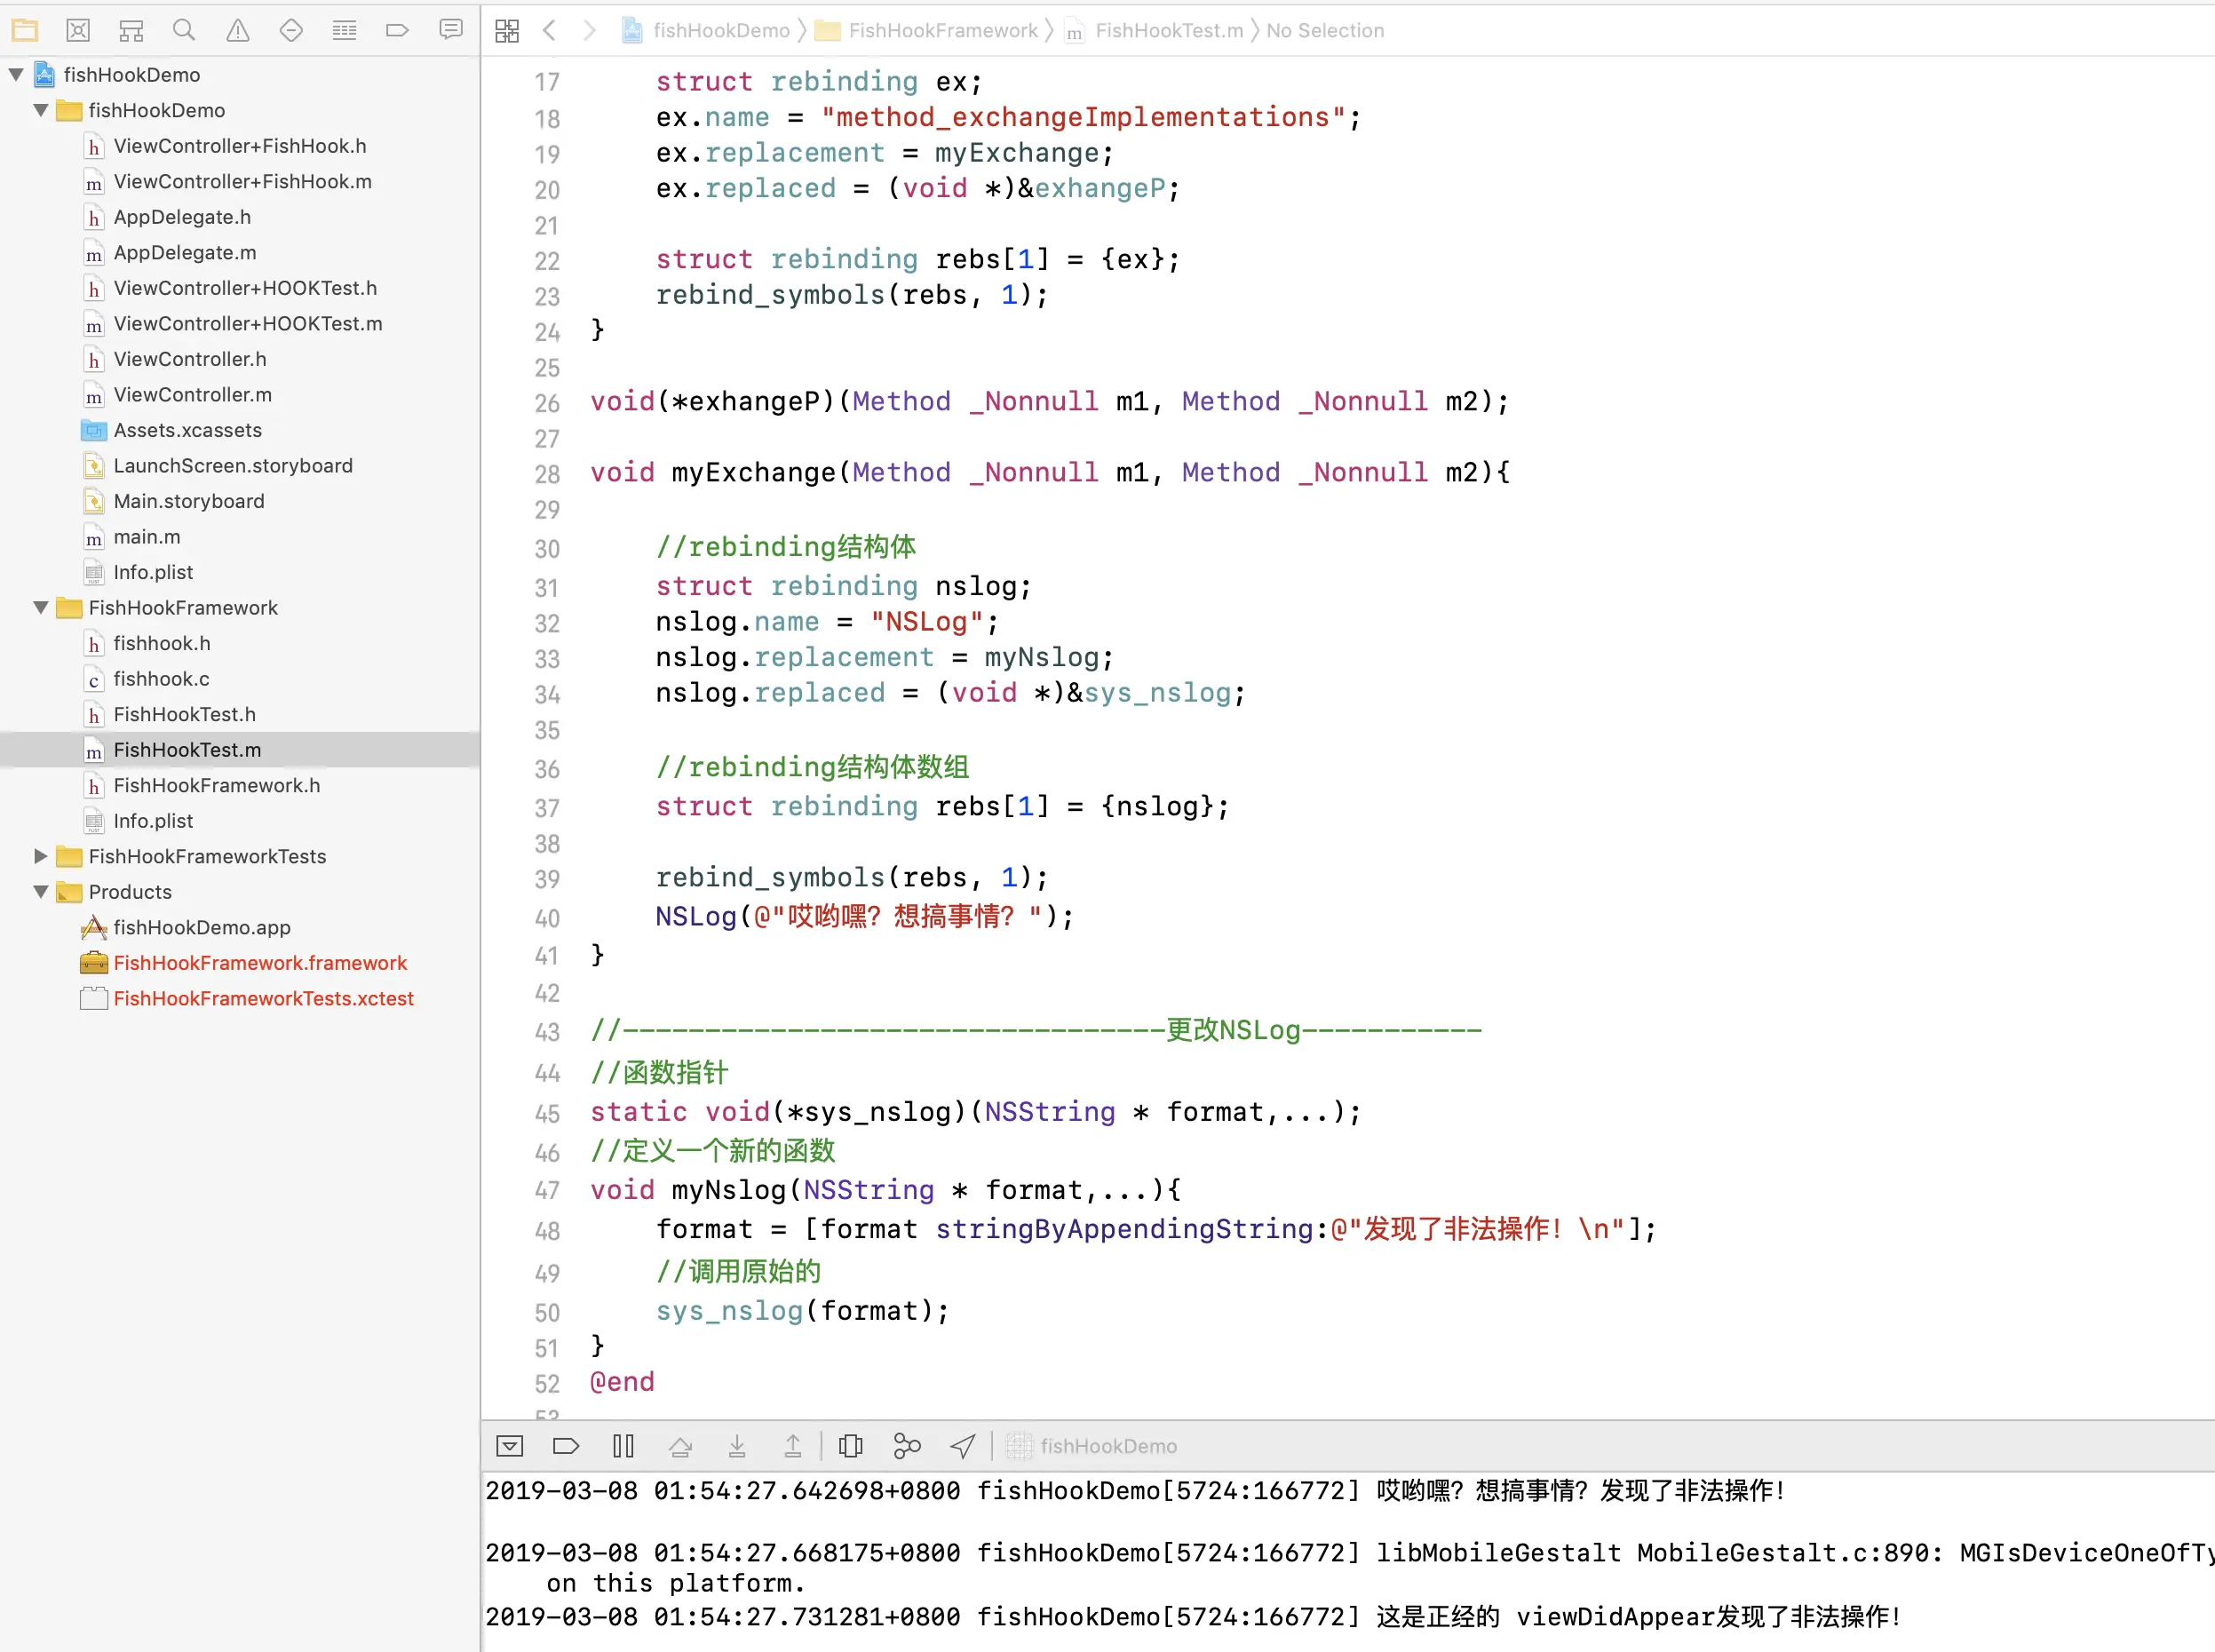
Task: Expand the FishHookFrameworkTests group
Action: (x=41, y=856)
